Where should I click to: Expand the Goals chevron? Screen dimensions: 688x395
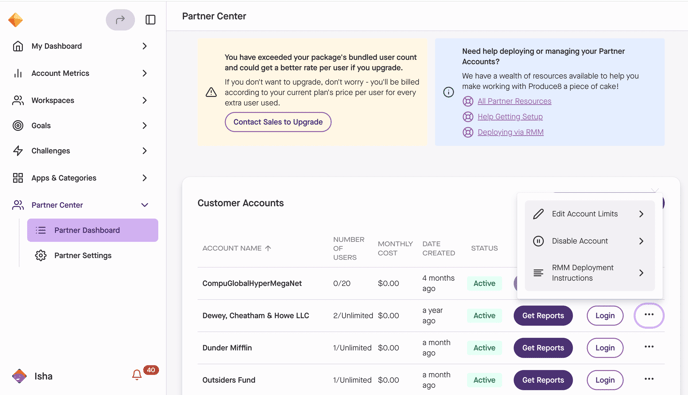click(144, 126)
